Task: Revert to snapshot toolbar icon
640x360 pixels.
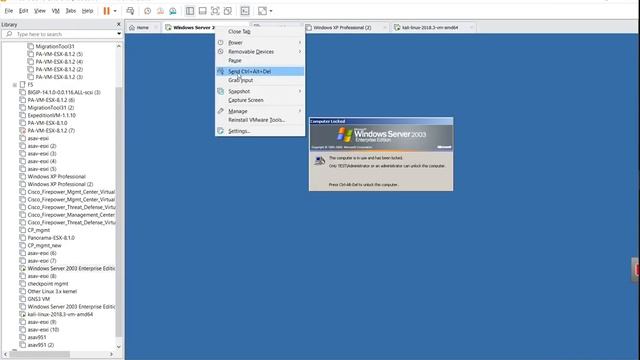Action: [x=160, y=11]
